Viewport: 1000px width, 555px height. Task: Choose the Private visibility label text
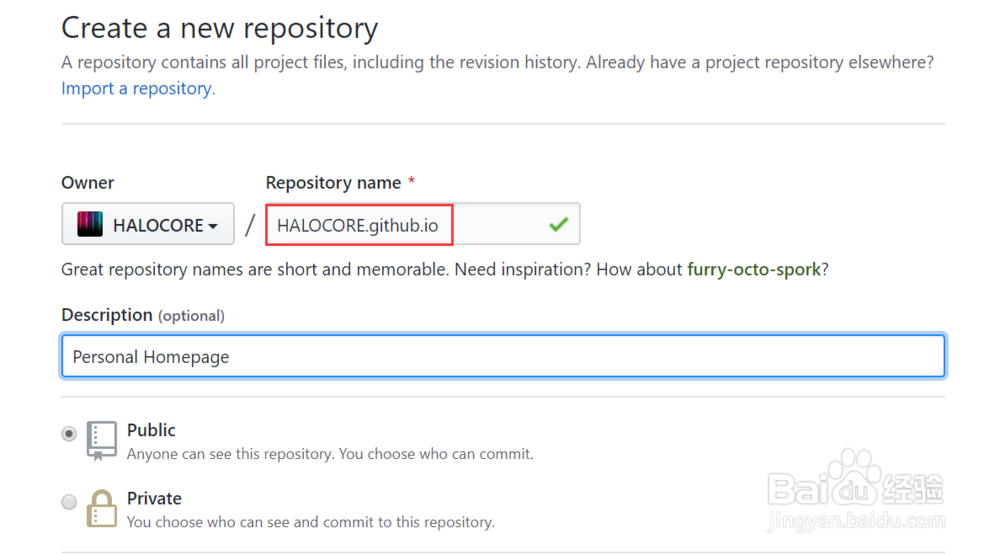154,498
